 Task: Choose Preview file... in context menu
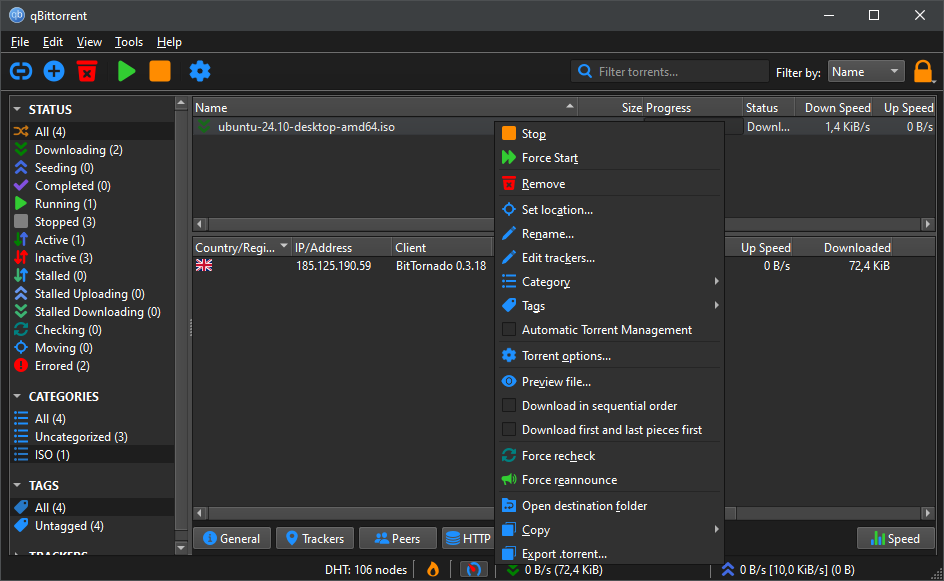(x=609, y=382)
